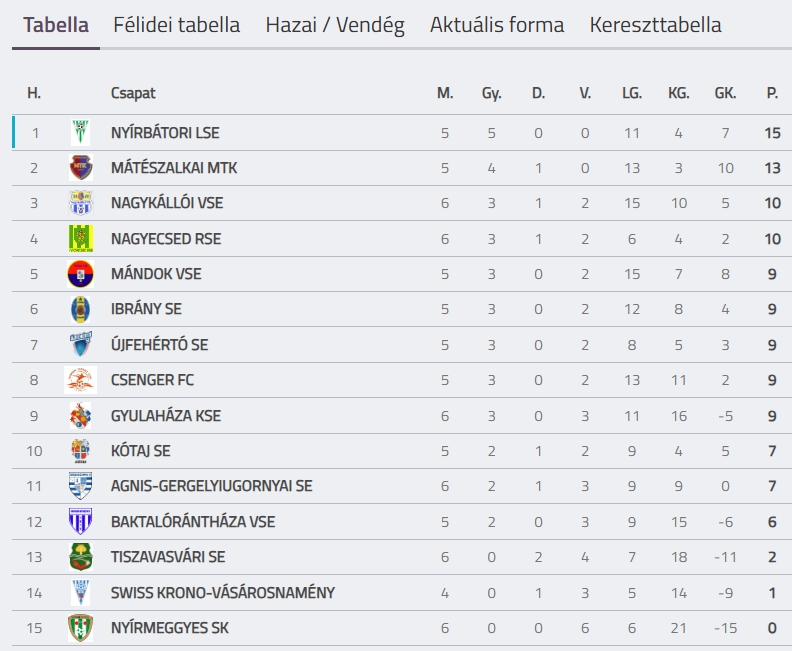
Task: Click the Nyírbátori LSE team crest
Action: (x=80, y=132)
